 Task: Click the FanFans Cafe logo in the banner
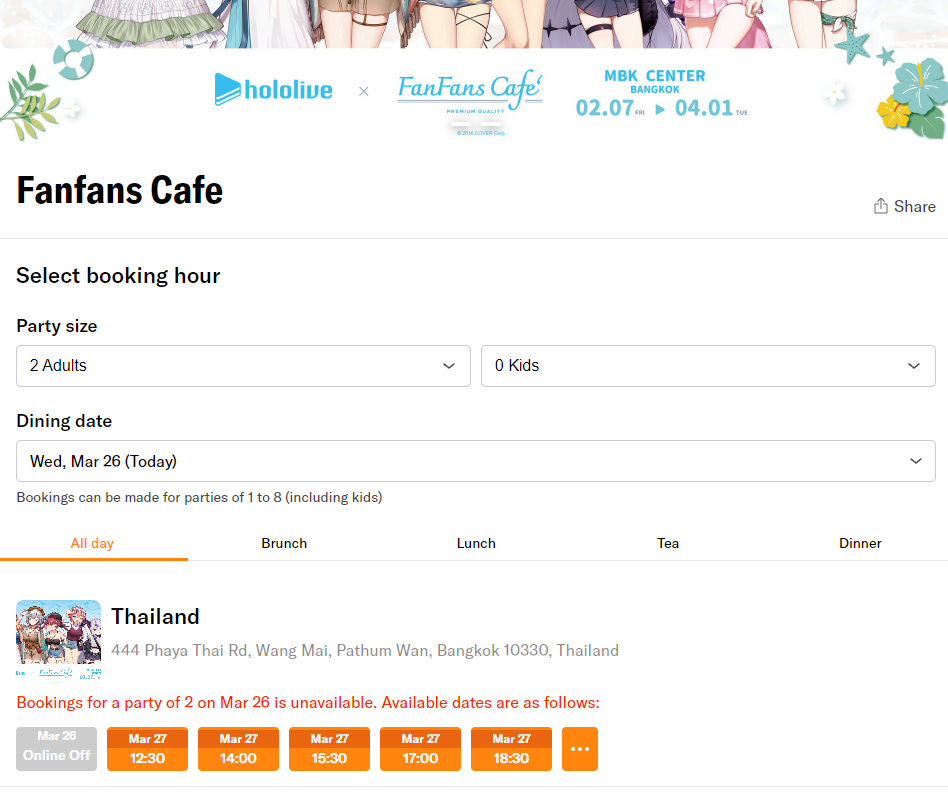[470, 90]
